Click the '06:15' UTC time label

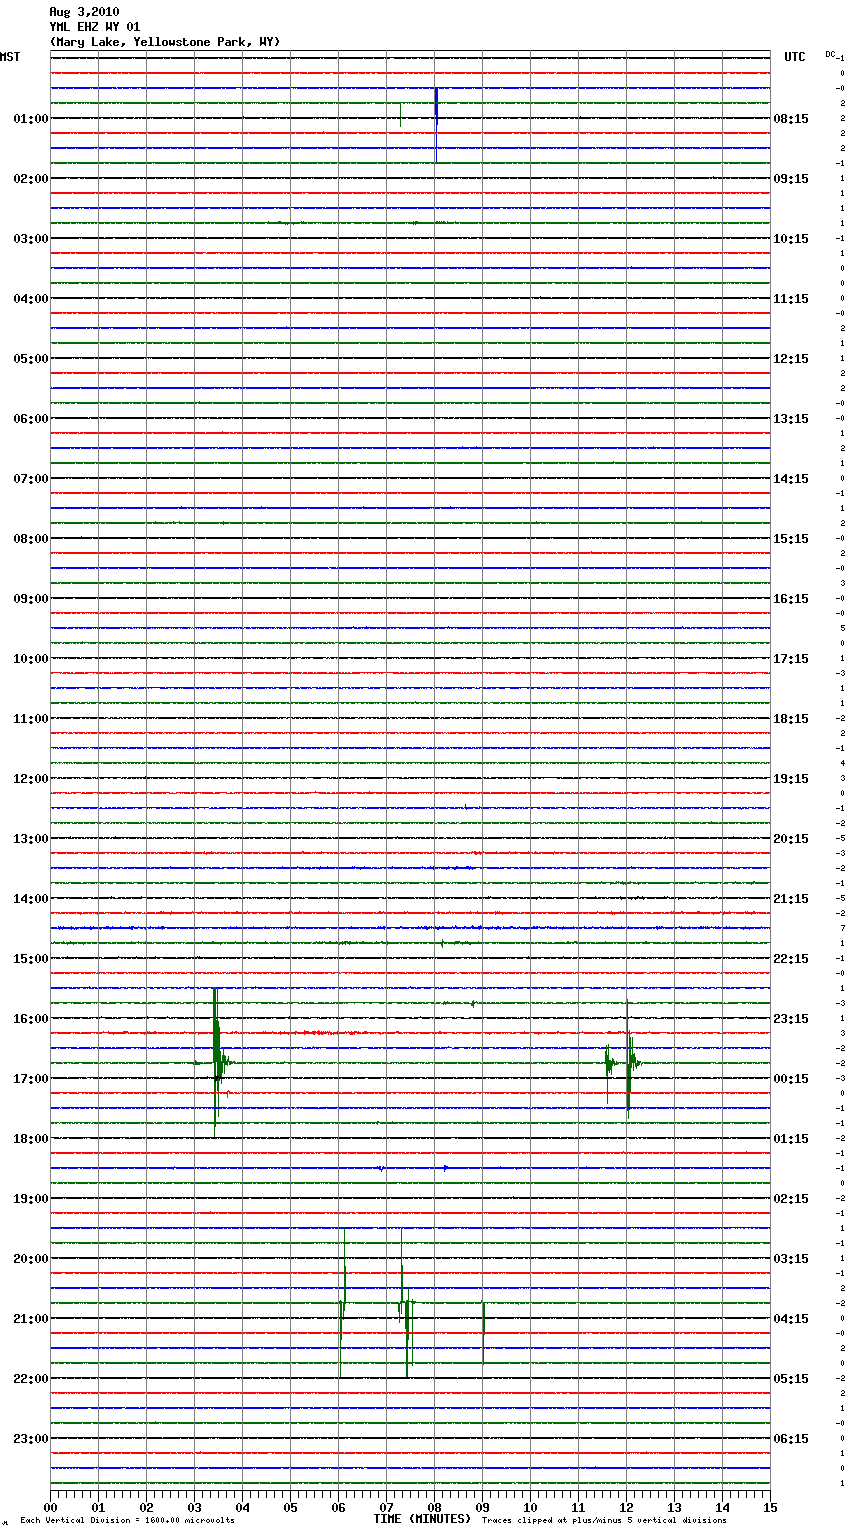coord(791,1439)
